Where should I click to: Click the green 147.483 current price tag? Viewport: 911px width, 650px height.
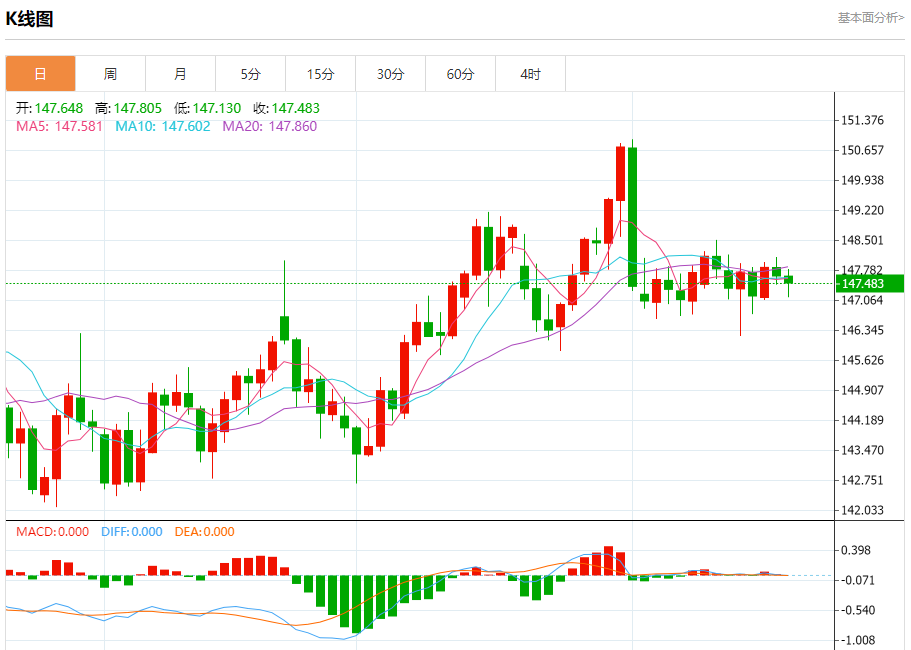869,283
